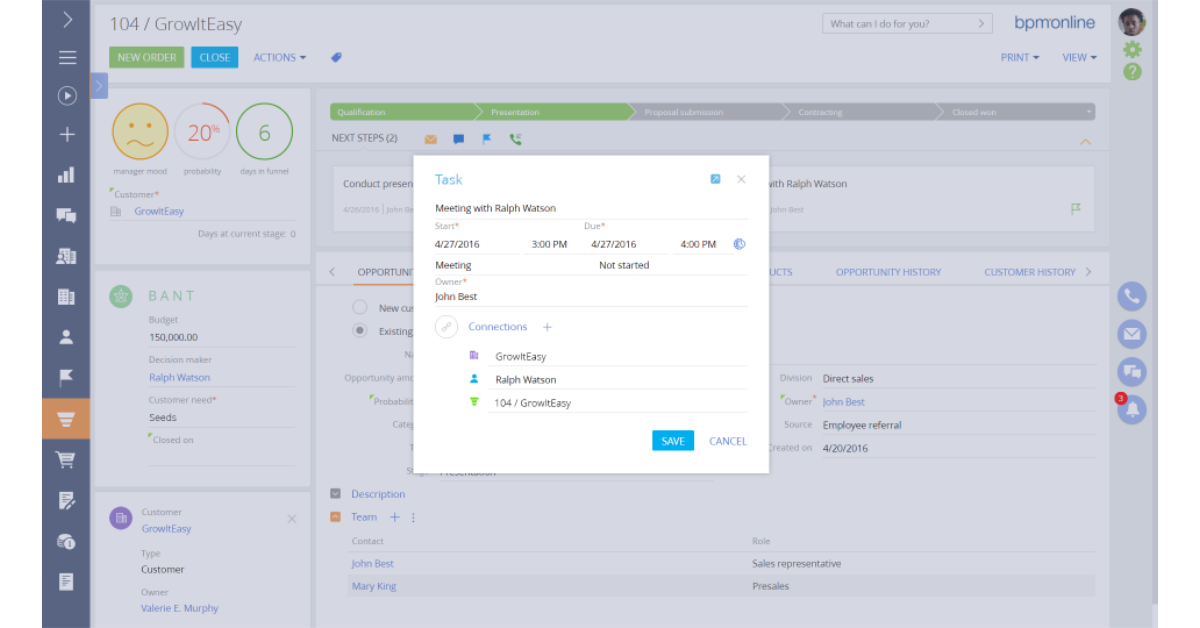Close the Task popup with X
This screenshot has height=628, width=1200.
coord(741,179)
